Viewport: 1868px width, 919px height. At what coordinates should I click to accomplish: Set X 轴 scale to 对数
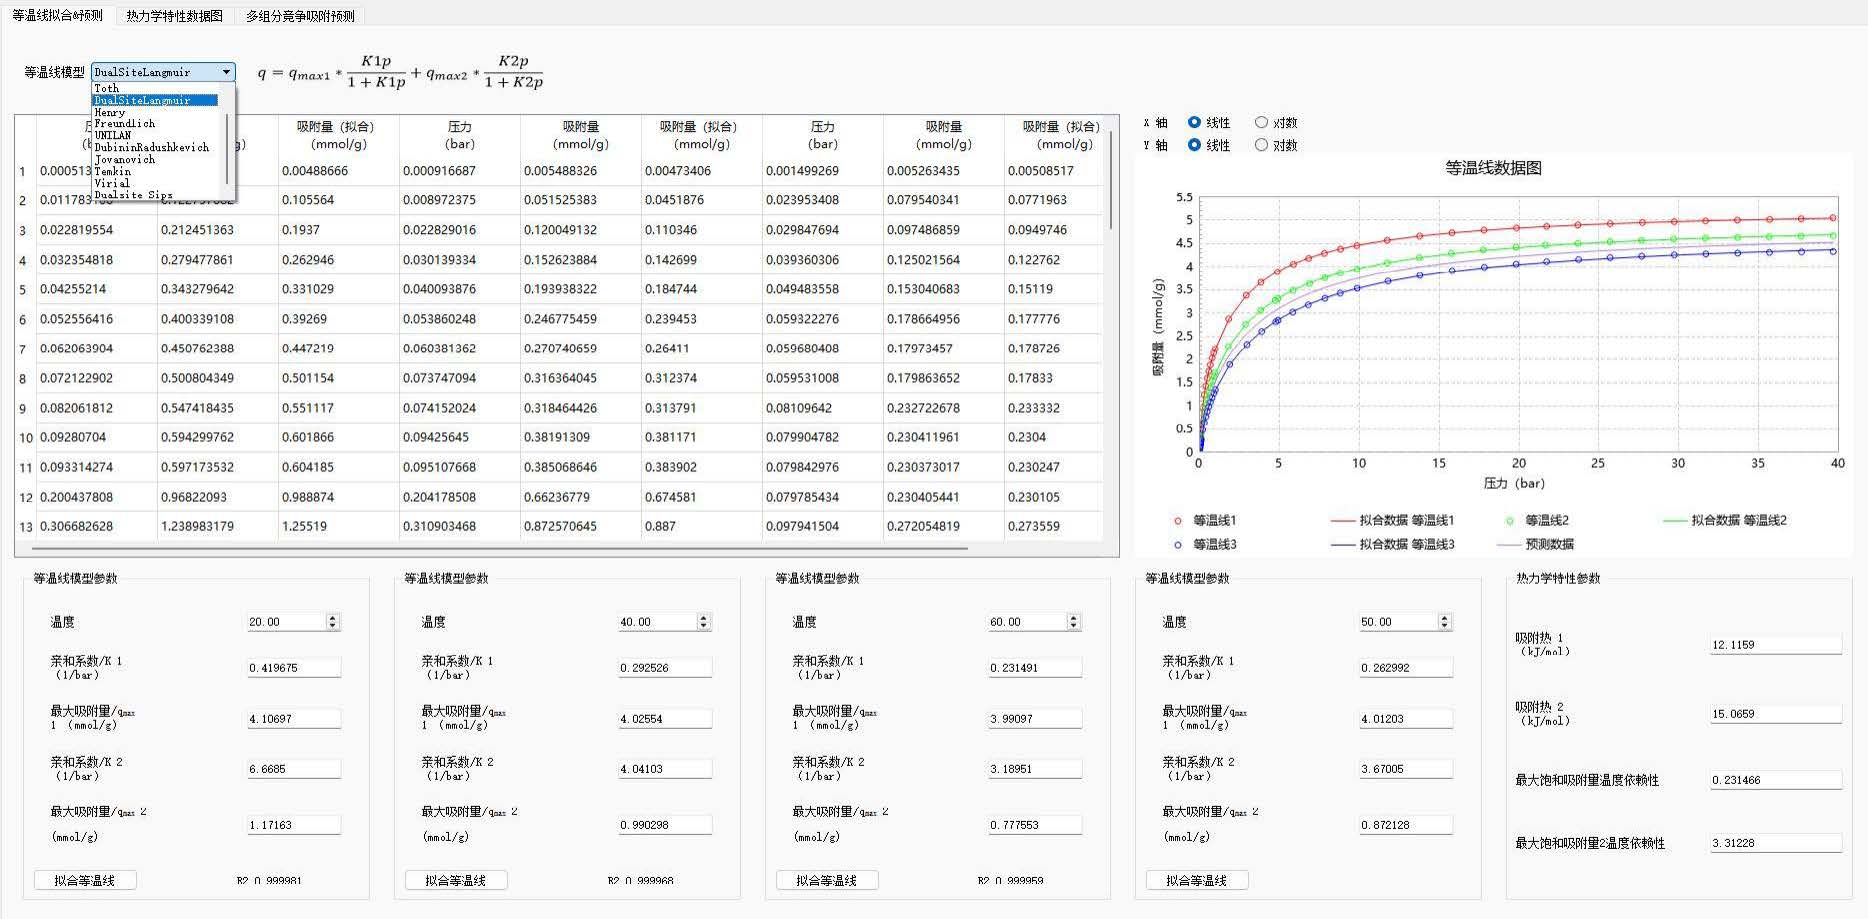[x=1262, y=122]
